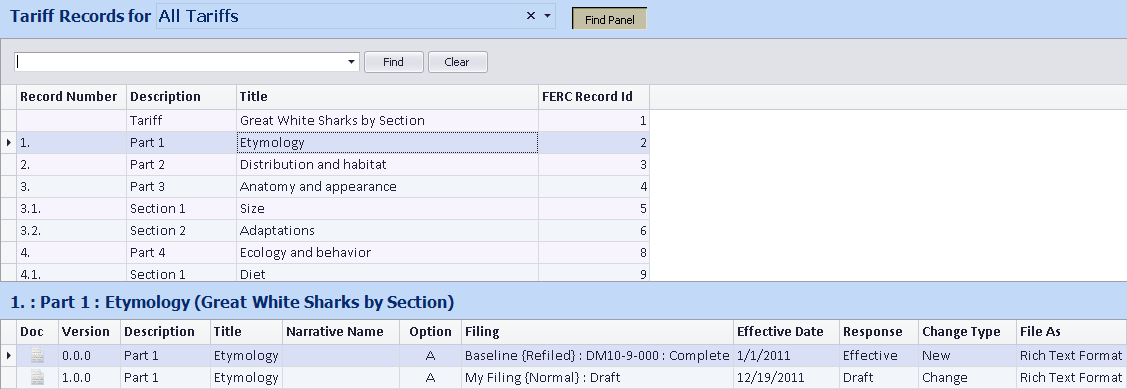The image size is (1127, 389).
Task: Click the Baseline {Refiled} filing cell
Action: [x=597, y=355]
